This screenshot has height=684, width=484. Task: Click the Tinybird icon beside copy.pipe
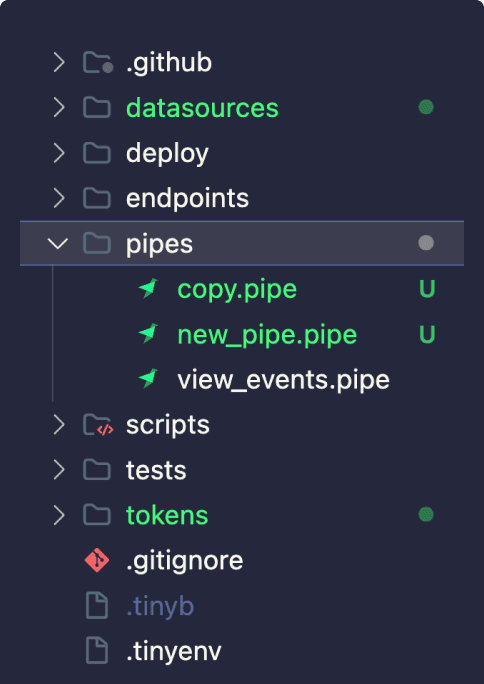click(x=148, y=289)
